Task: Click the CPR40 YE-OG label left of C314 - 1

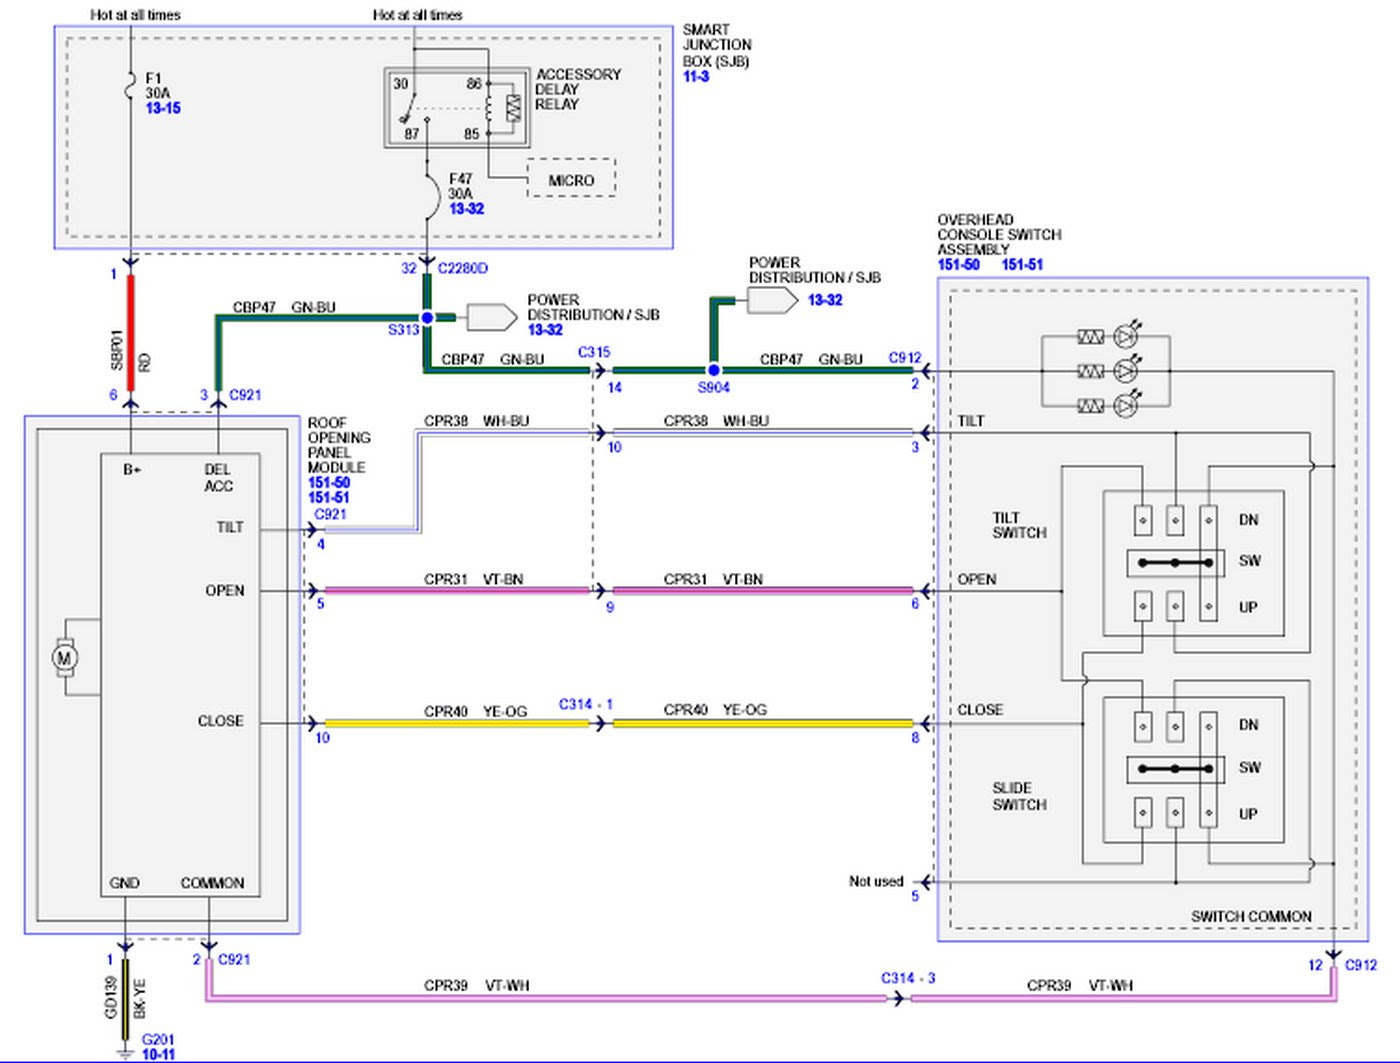Action: (475, 711)
